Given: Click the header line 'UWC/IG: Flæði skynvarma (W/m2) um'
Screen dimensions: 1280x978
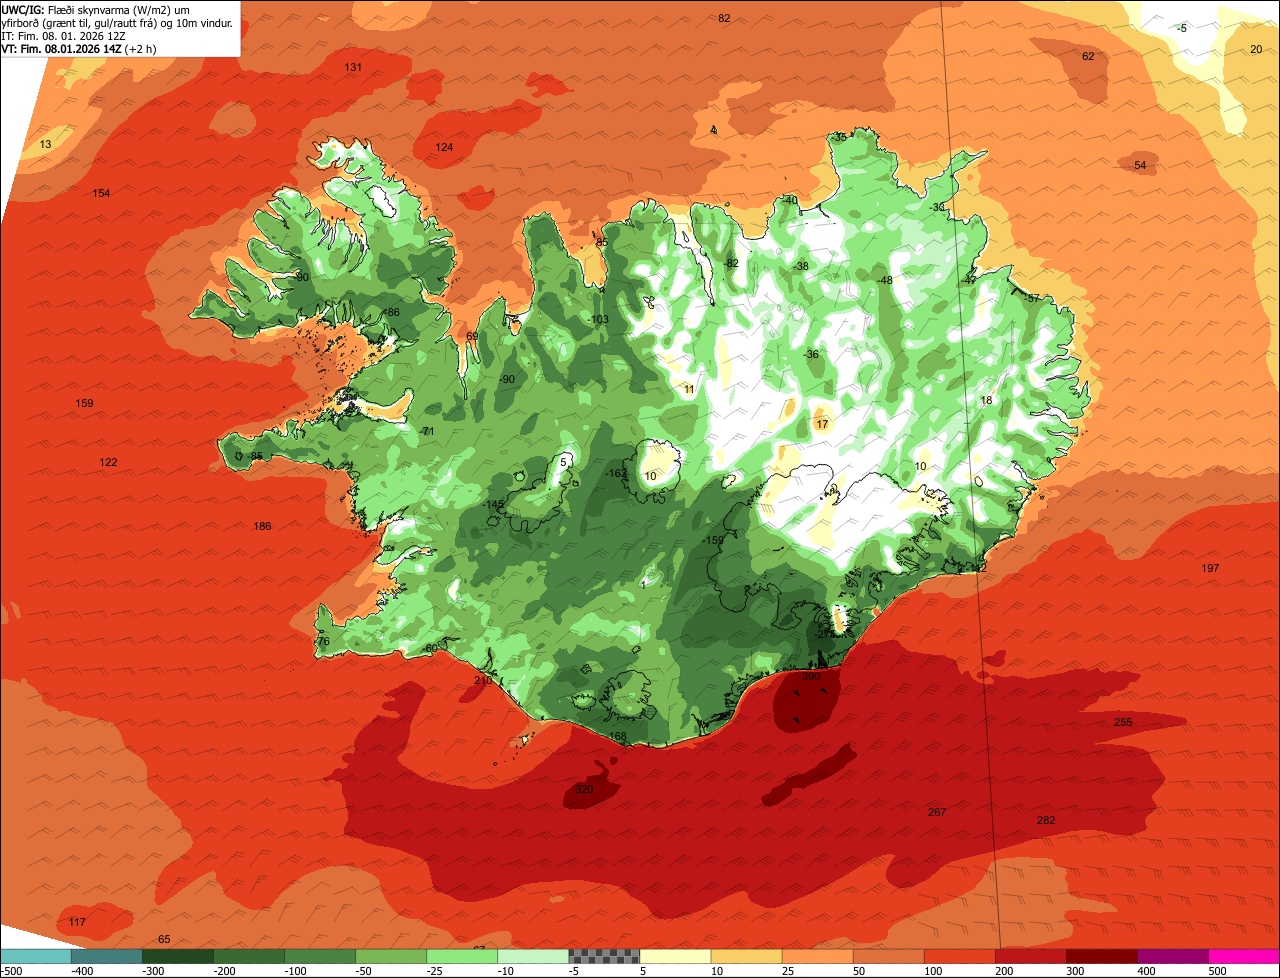Looking at the screenshot, I should (x=96, y=9).
